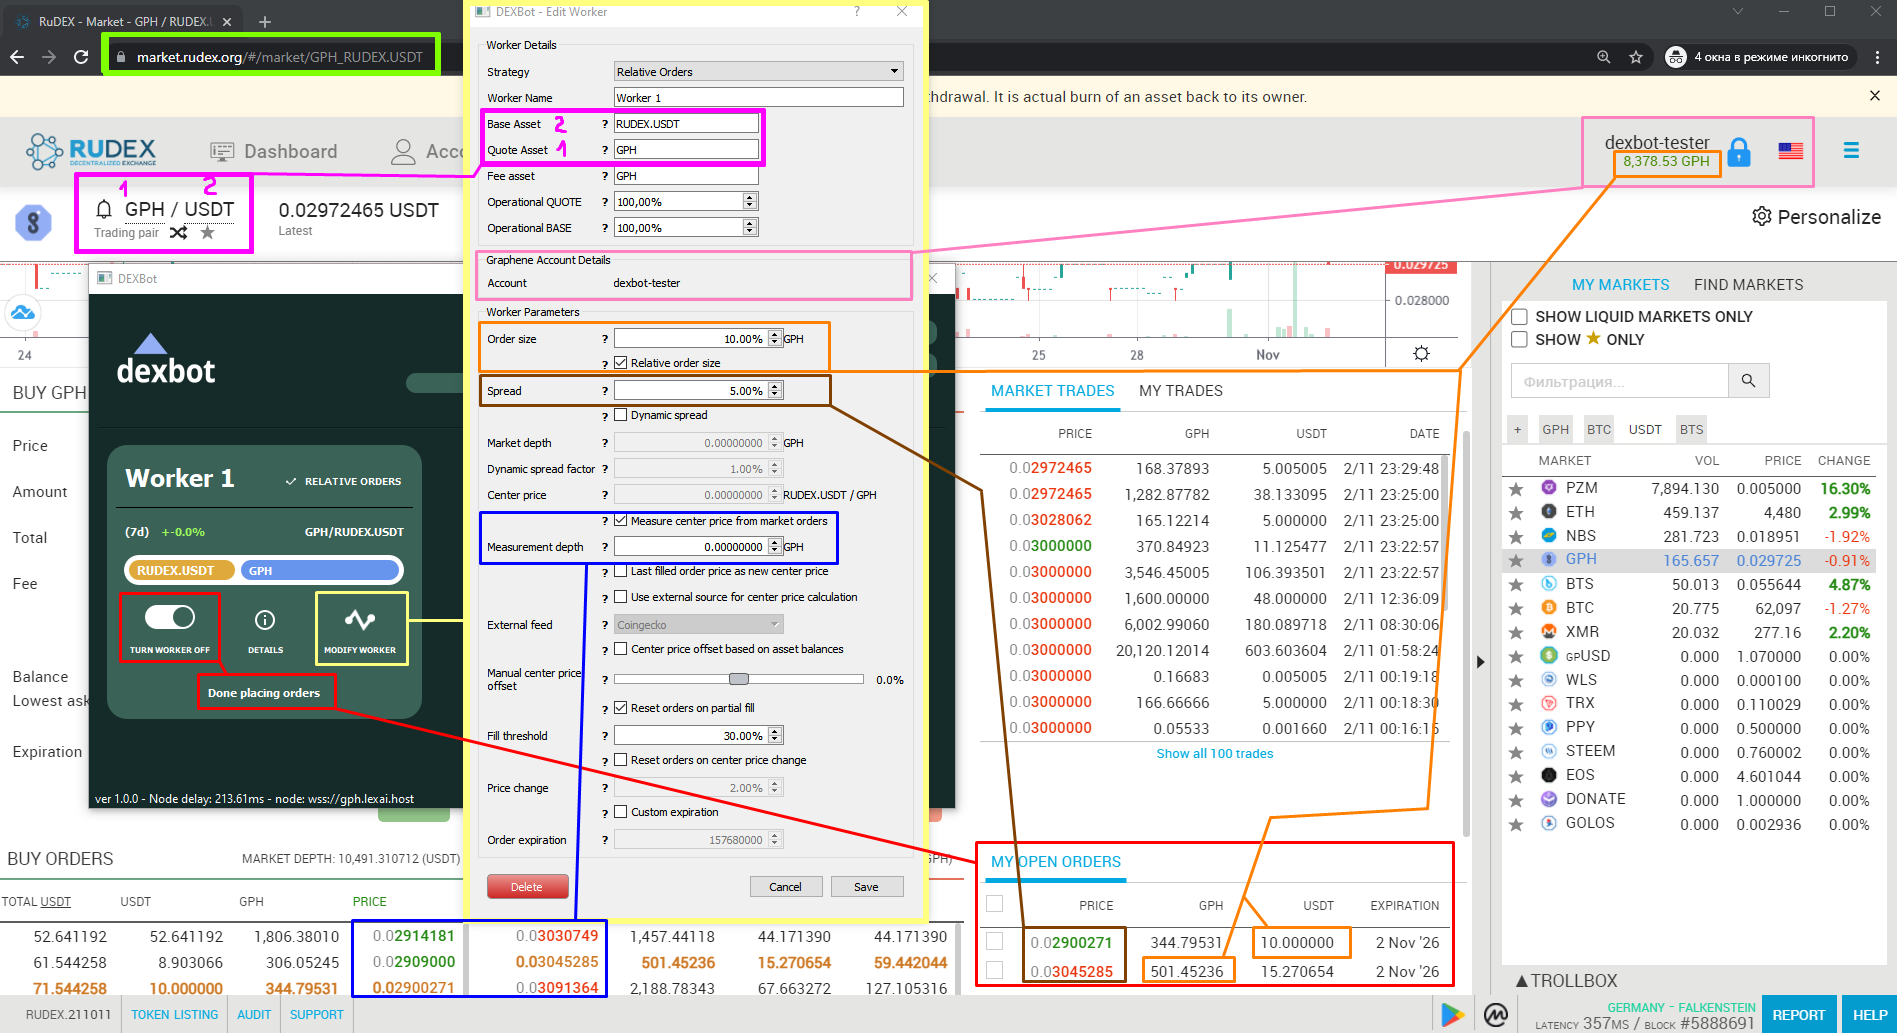
Task: Click the Worker Name input field
Action: 758,98
